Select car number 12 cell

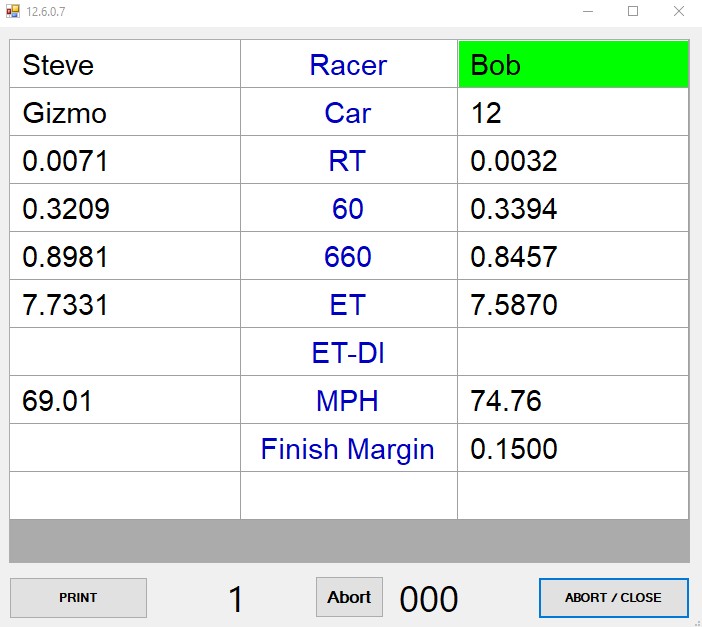[x=573, y=112]
